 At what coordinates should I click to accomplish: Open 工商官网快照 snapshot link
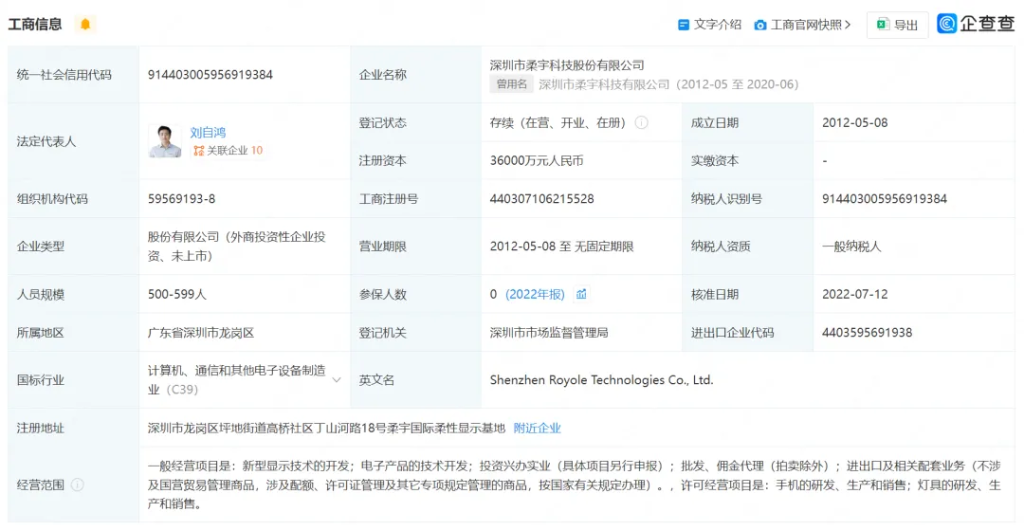click(807, 25)
